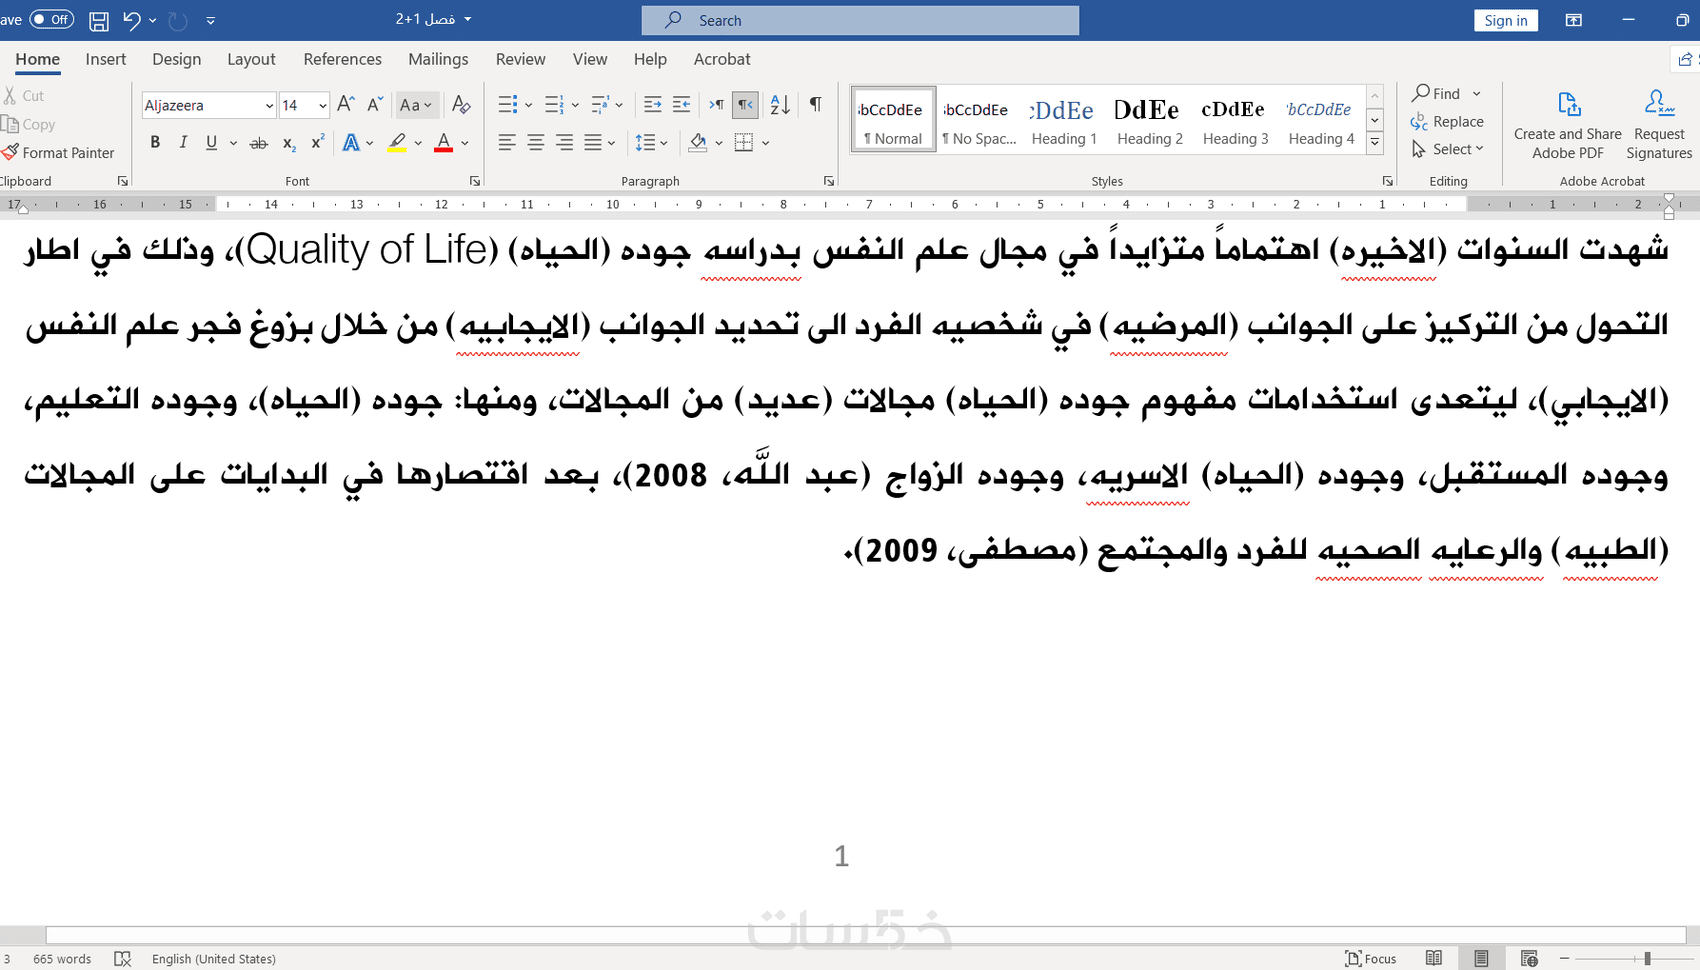Switch to Read Mode view
Image resolution: width=1700 pixels, height=970 pixels.
coord(1434,958)
